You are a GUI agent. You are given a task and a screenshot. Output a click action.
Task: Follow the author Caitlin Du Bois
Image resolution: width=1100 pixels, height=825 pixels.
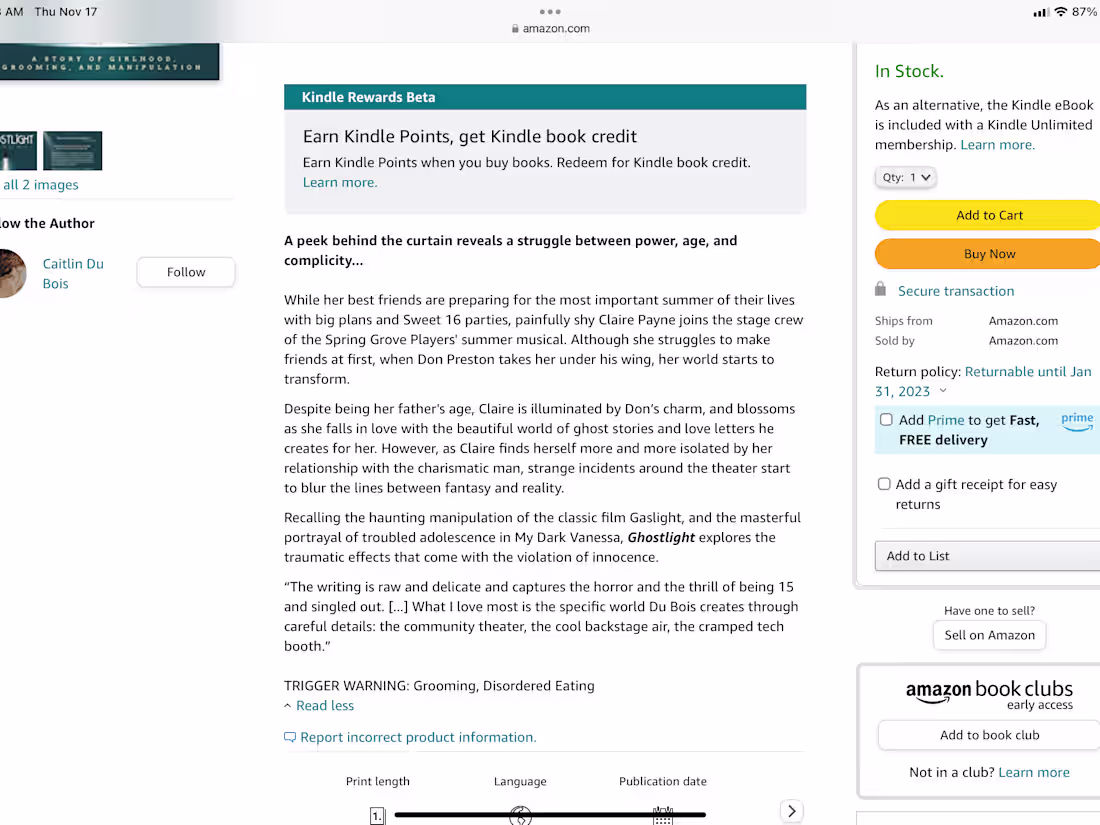185,271
